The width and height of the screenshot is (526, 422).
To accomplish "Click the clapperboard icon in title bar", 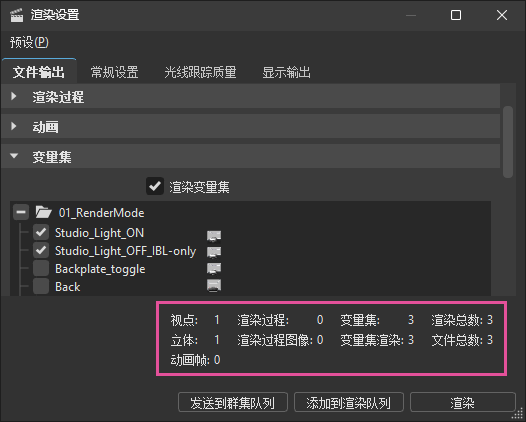I will coord(16,15).
